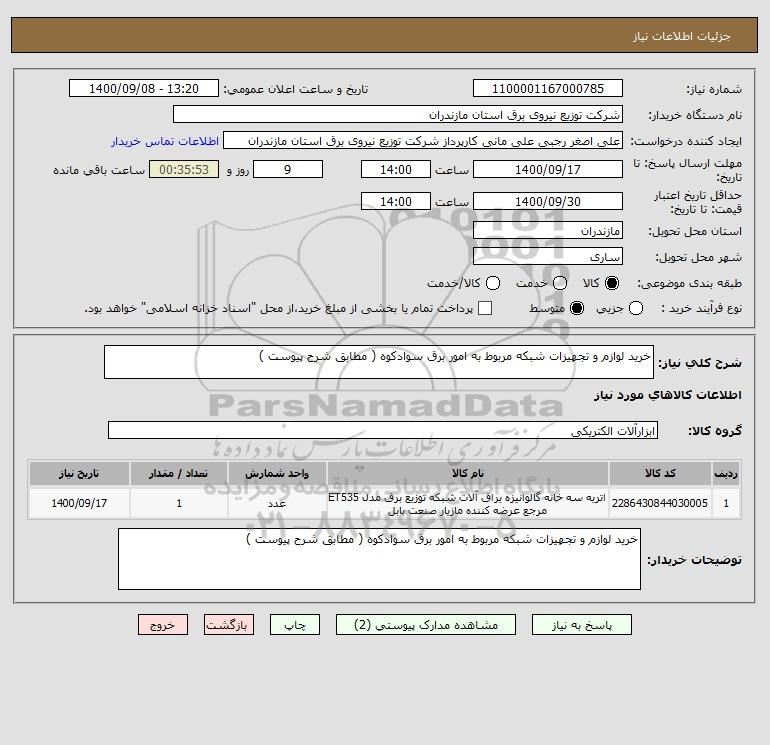770x745 pixels.
Task: Click the کد کالا column header
Action: (x=660, y=473)
